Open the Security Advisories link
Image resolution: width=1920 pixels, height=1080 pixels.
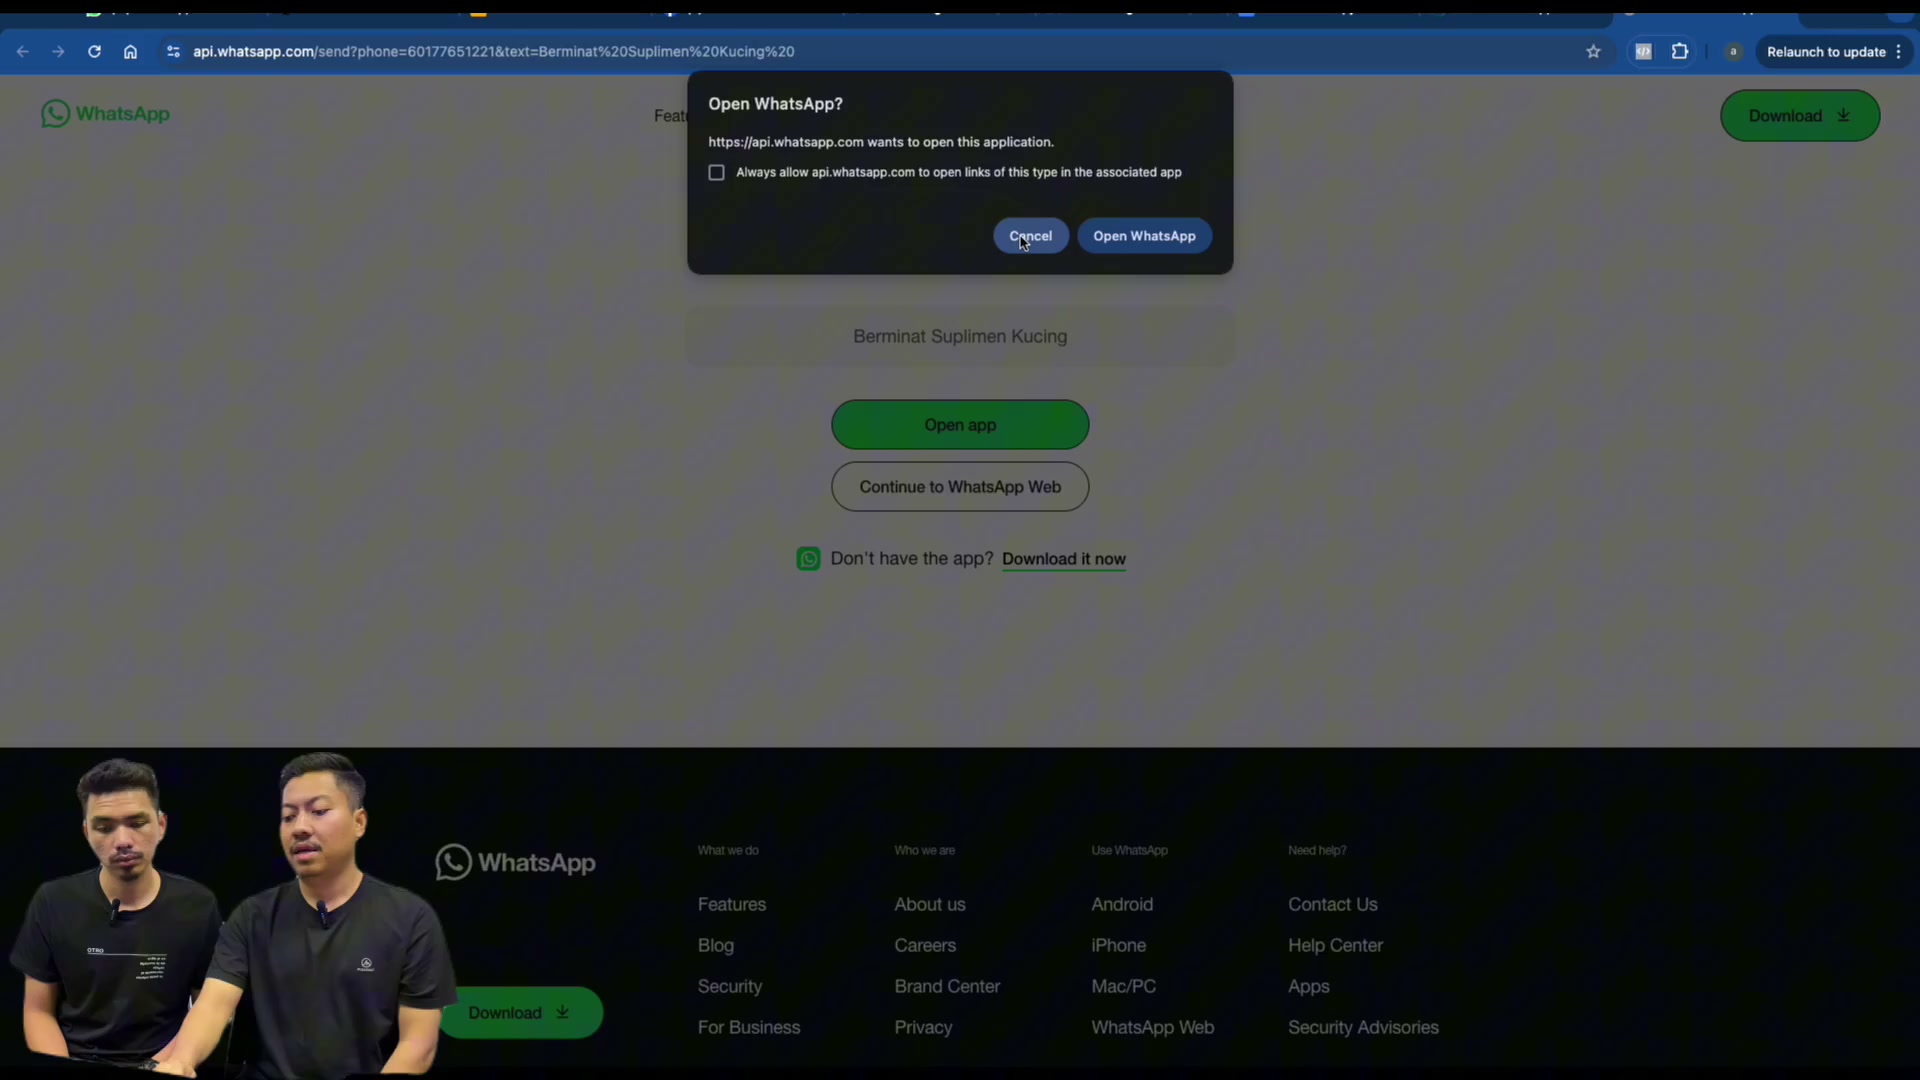(x=1363, y=1027)
